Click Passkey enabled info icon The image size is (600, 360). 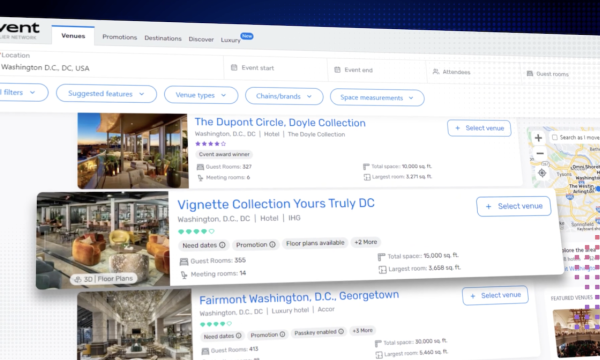[x=341, y=332]
